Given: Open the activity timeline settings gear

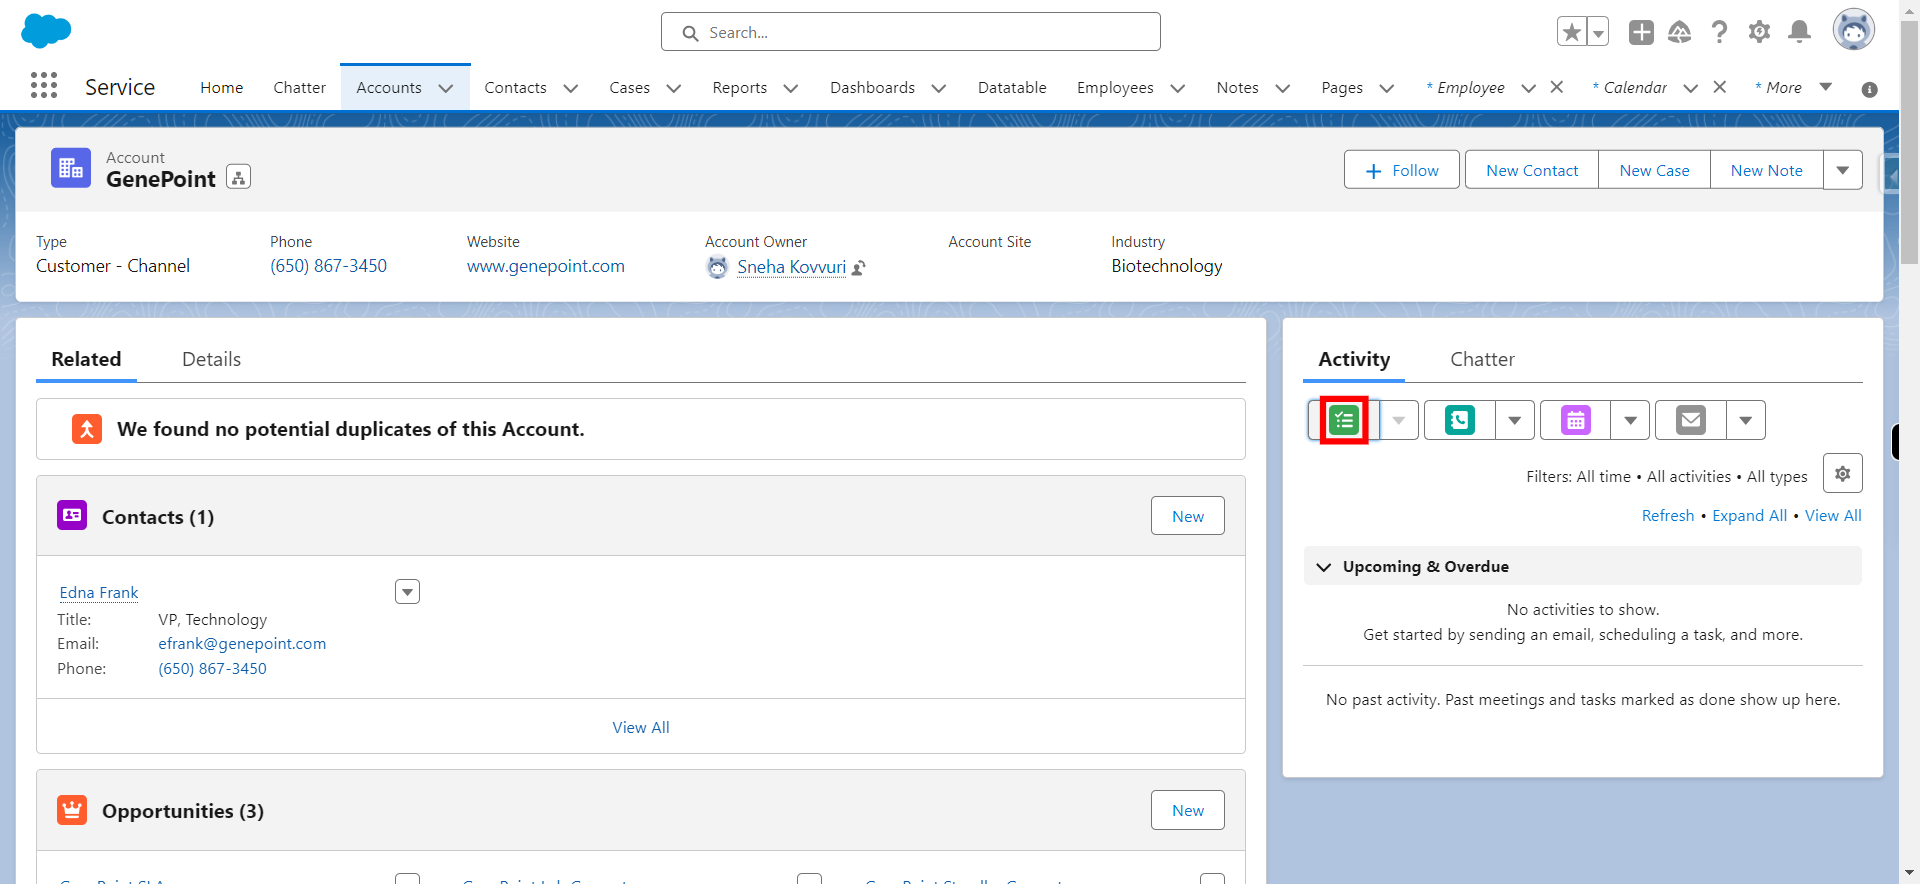Looking at the screenshot, I should [x=1843, y=474].
